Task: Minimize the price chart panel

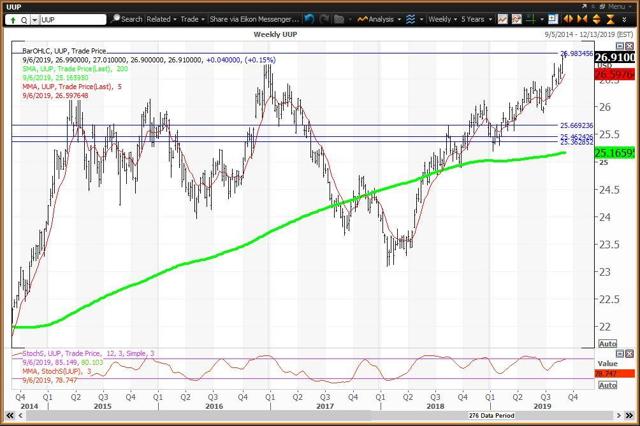Action: tap(620, 46)
